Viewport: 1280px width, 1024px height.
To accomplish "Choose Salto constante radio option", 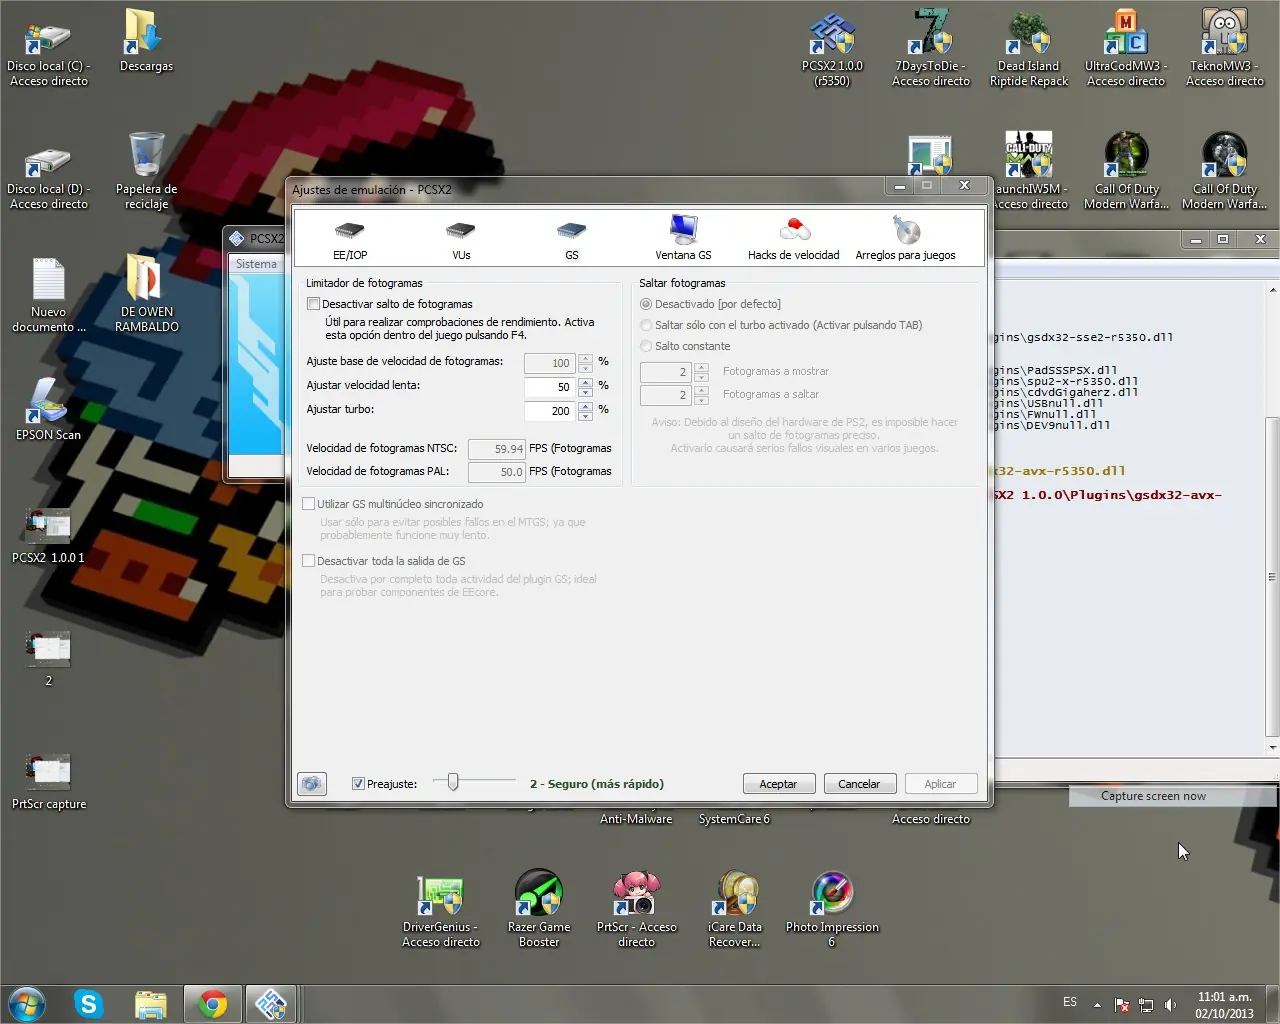I will coord(646,346).
